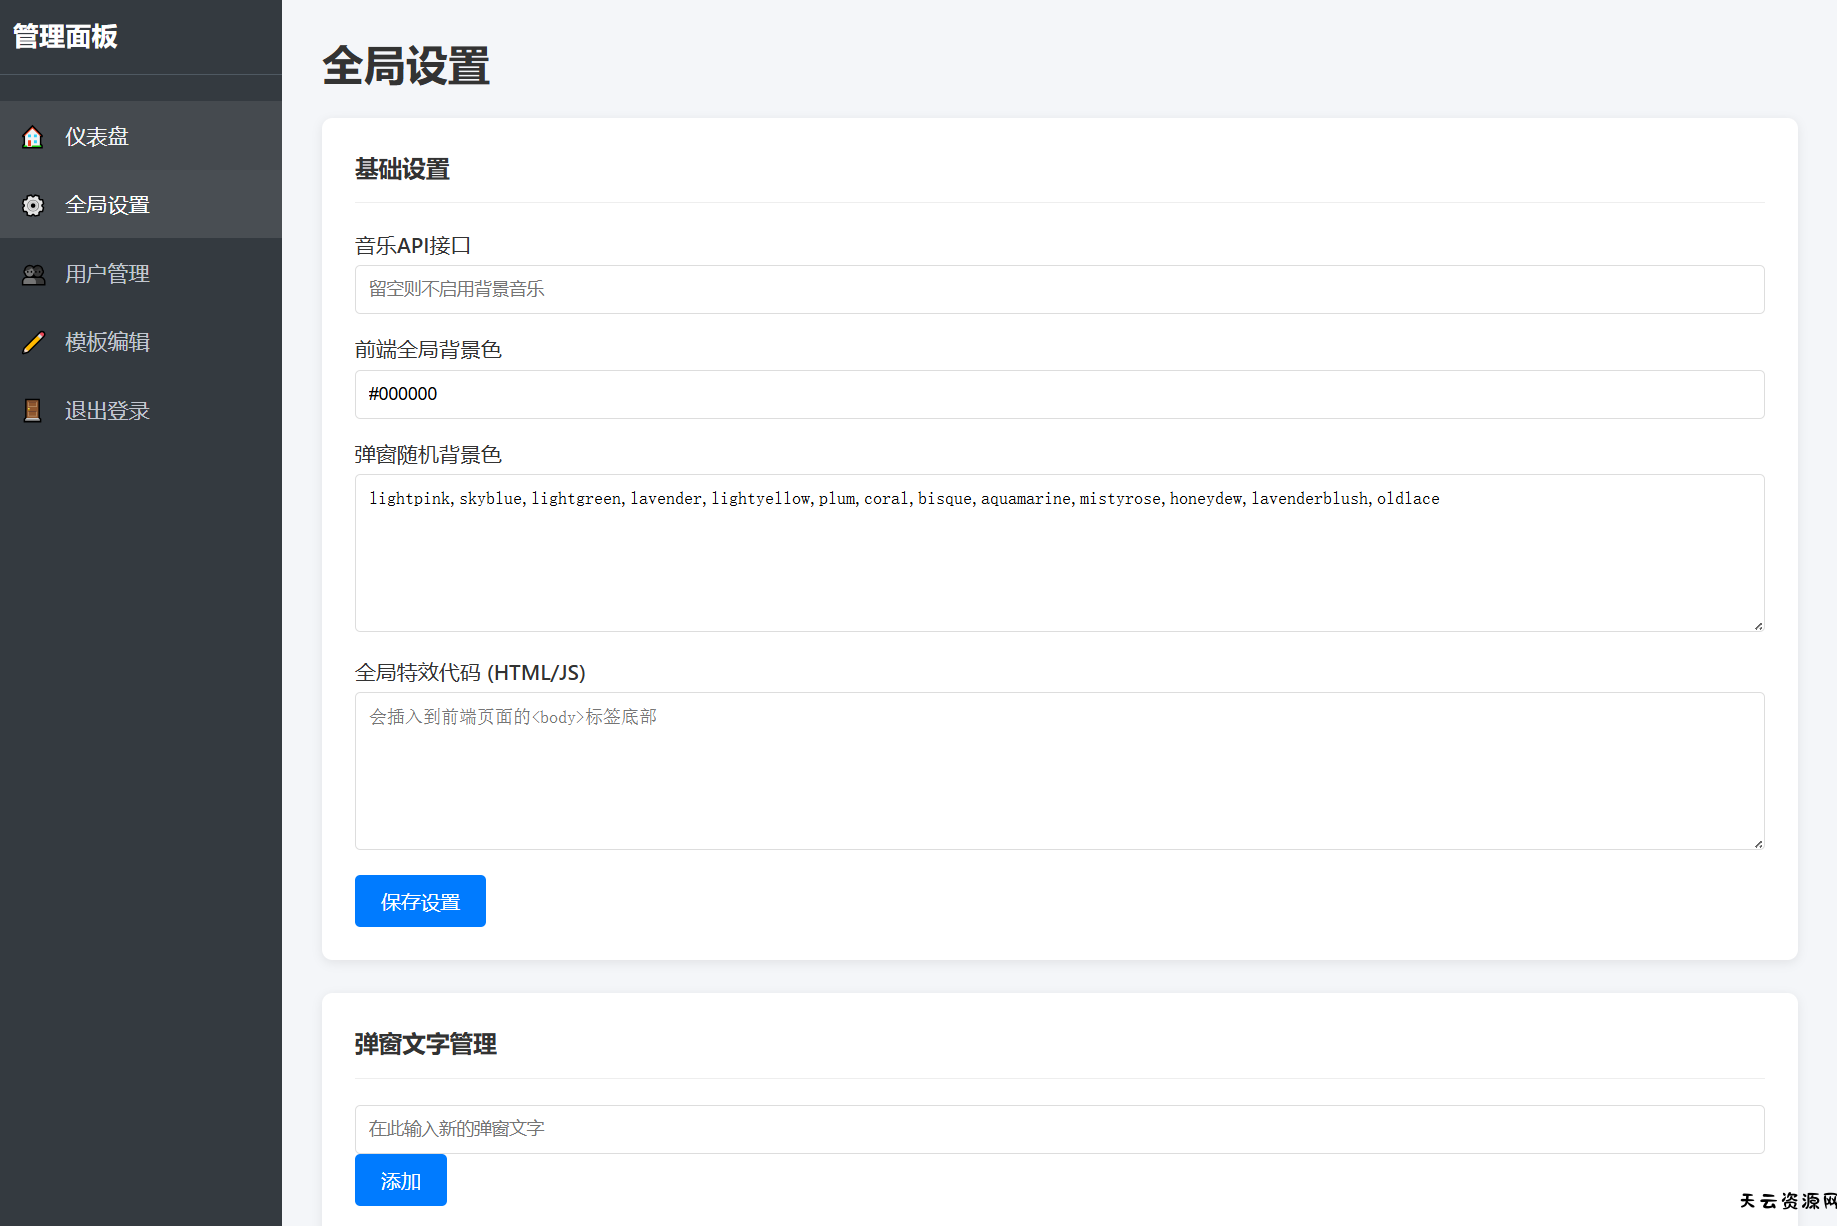
Task: Focus the 音乐API接口 input field
Action: 1058,290
